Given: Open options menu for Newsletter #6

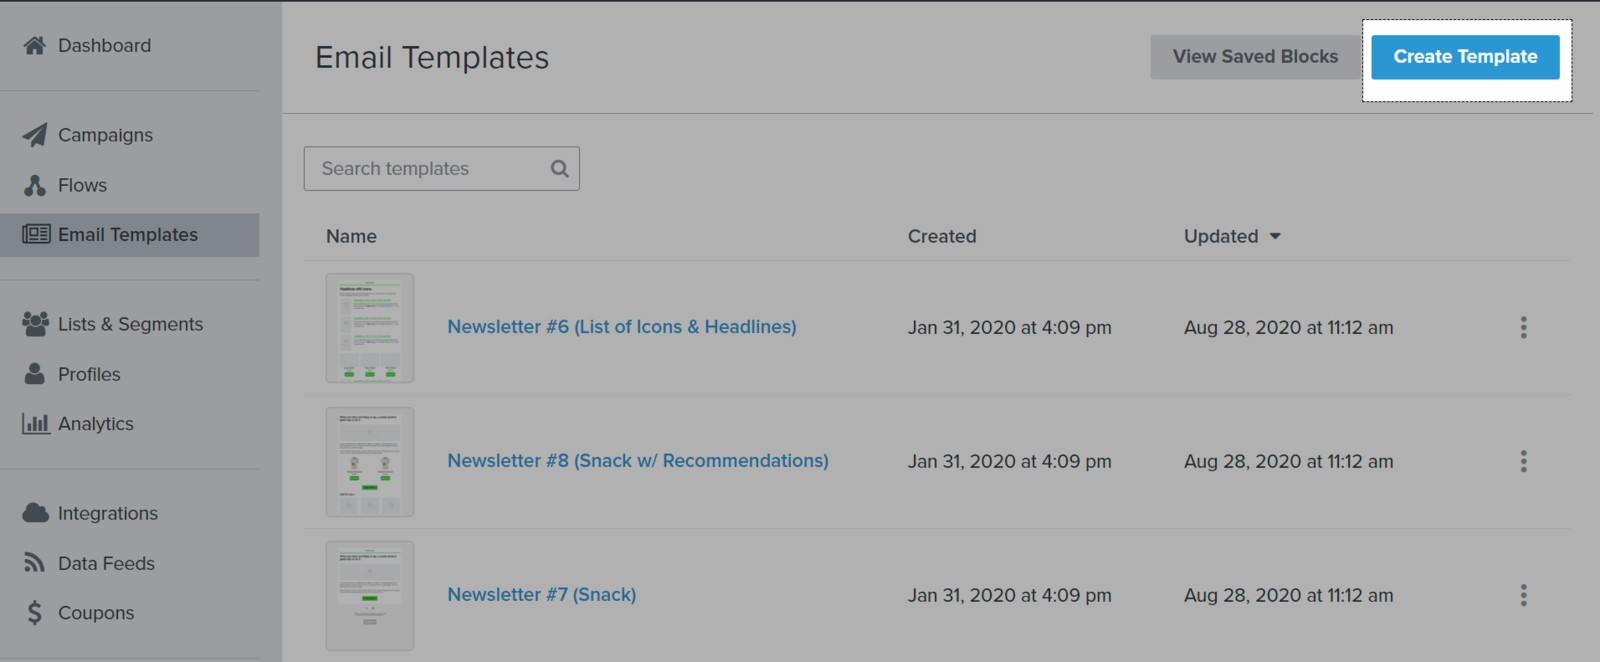Looking at the screenshot, I should pos(1523,328).
